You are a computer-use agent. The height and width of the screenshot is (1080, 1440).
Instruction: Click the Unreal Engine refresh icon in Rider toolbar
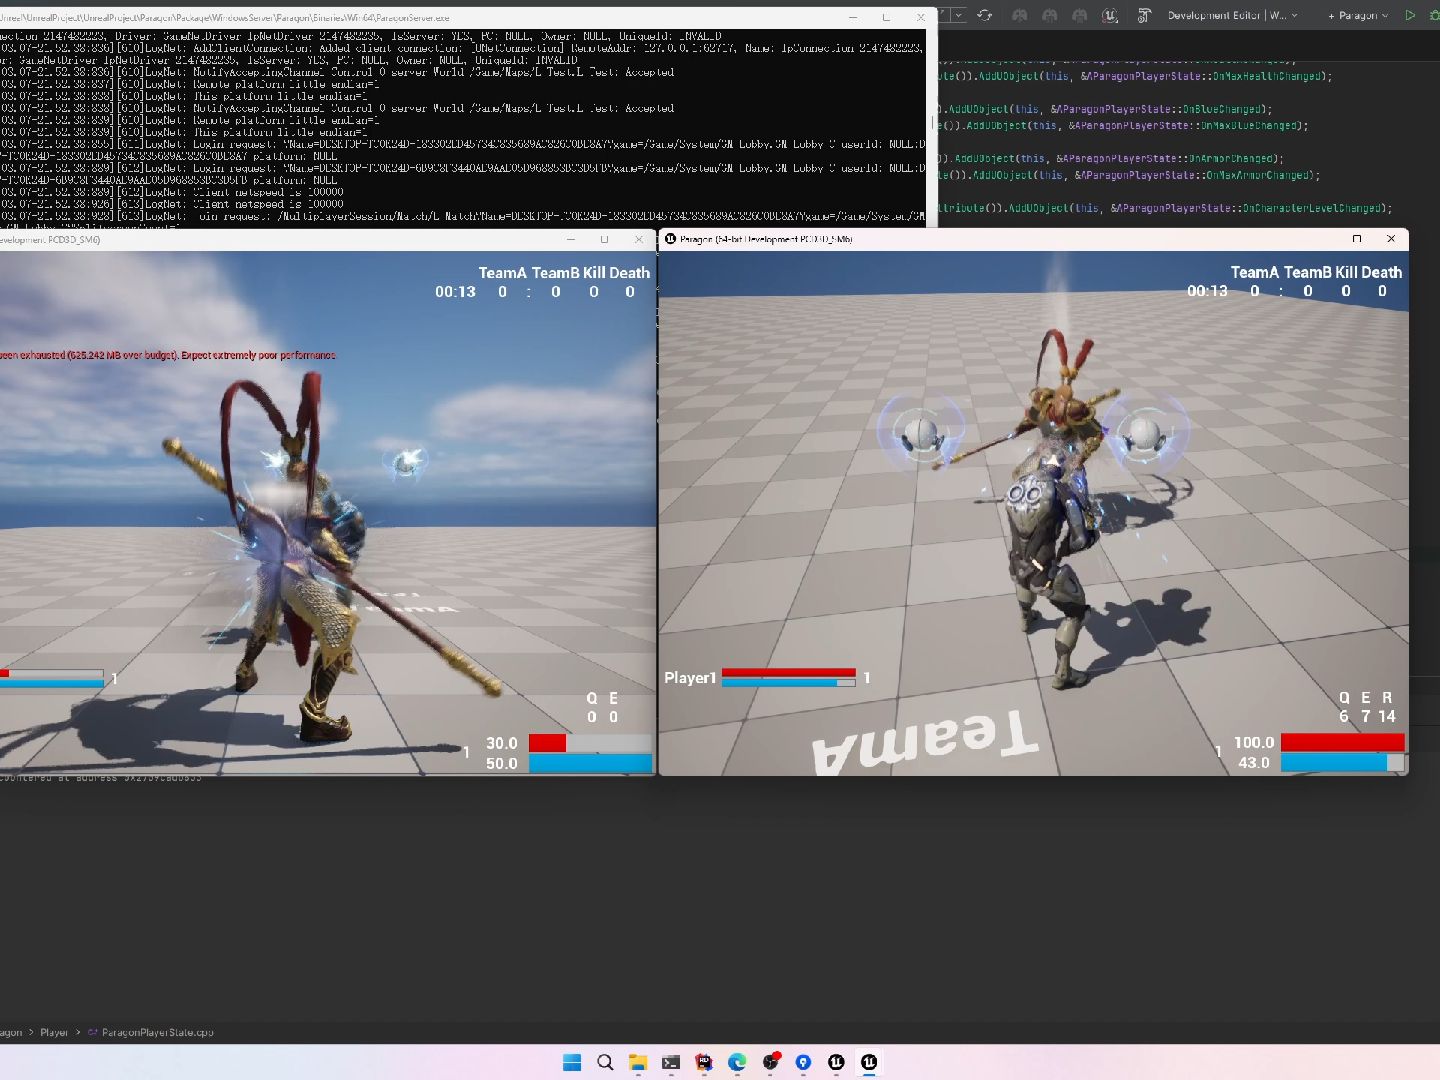click(1110, 15)
